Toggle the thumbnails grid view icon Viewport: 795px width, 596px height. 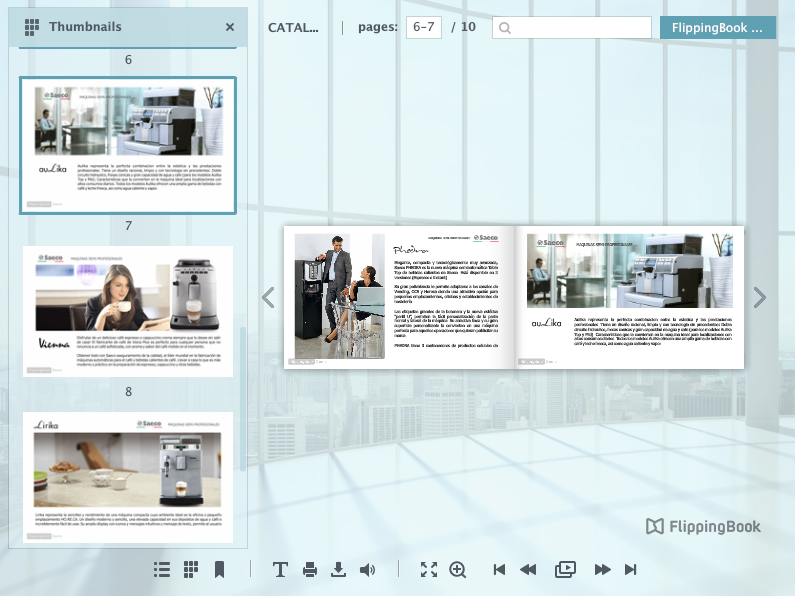190,569
